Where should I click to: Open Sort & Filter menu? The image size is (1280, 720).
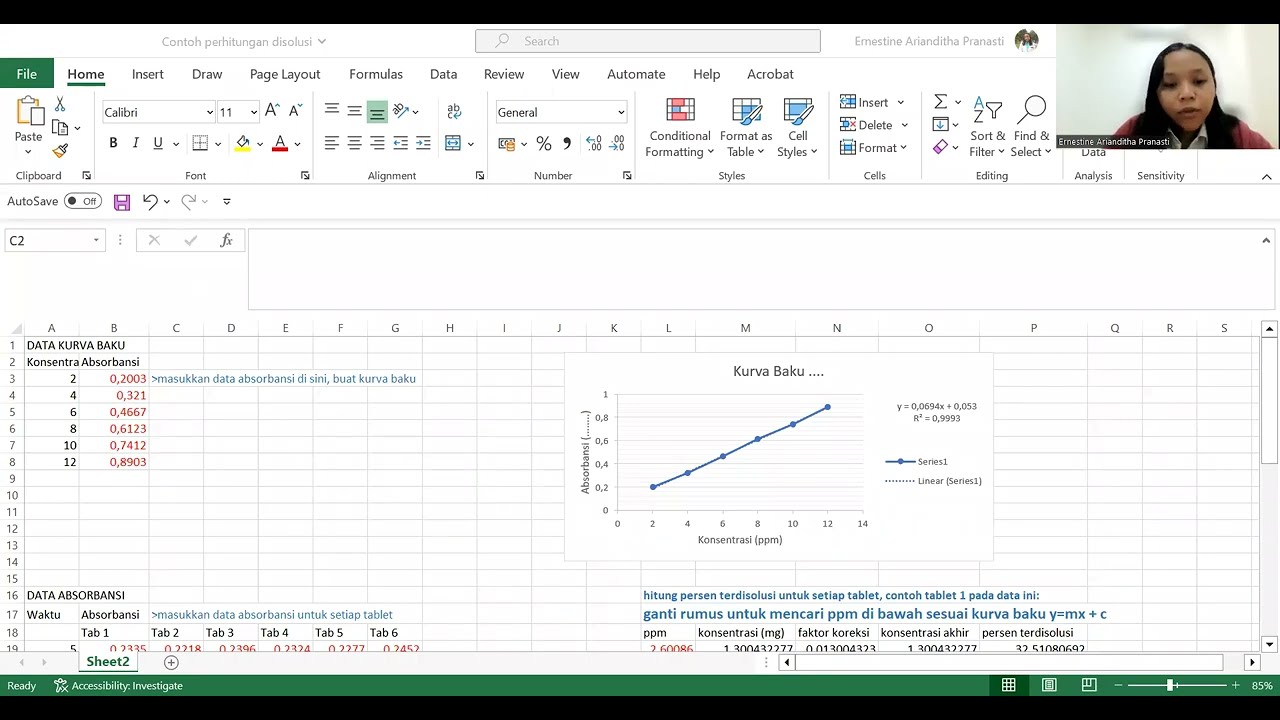click(988, 128)
